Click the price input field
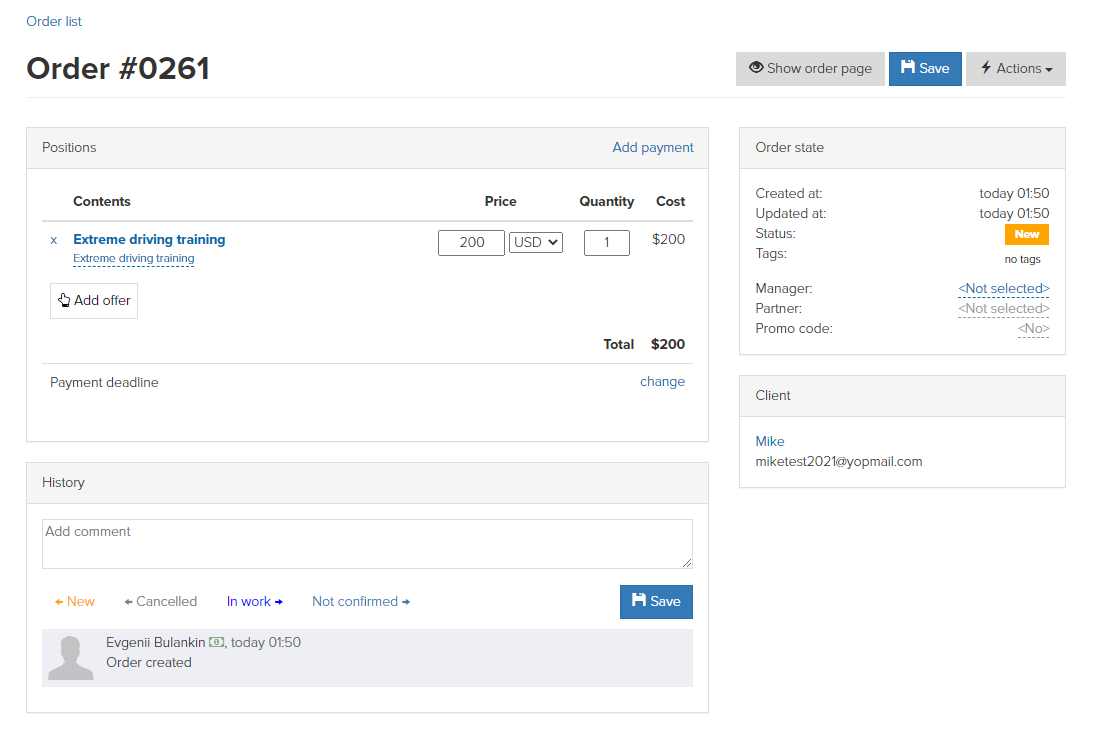The width and height of the screenshot is (1096, 734). [x=471, y=243]
